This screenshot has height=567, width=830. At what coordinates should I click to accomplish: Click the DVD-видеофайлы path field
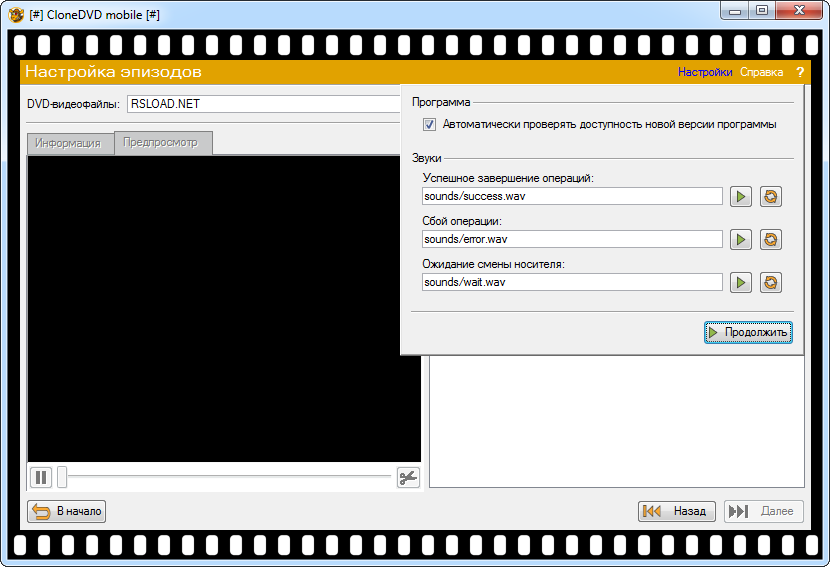[264, 104]
